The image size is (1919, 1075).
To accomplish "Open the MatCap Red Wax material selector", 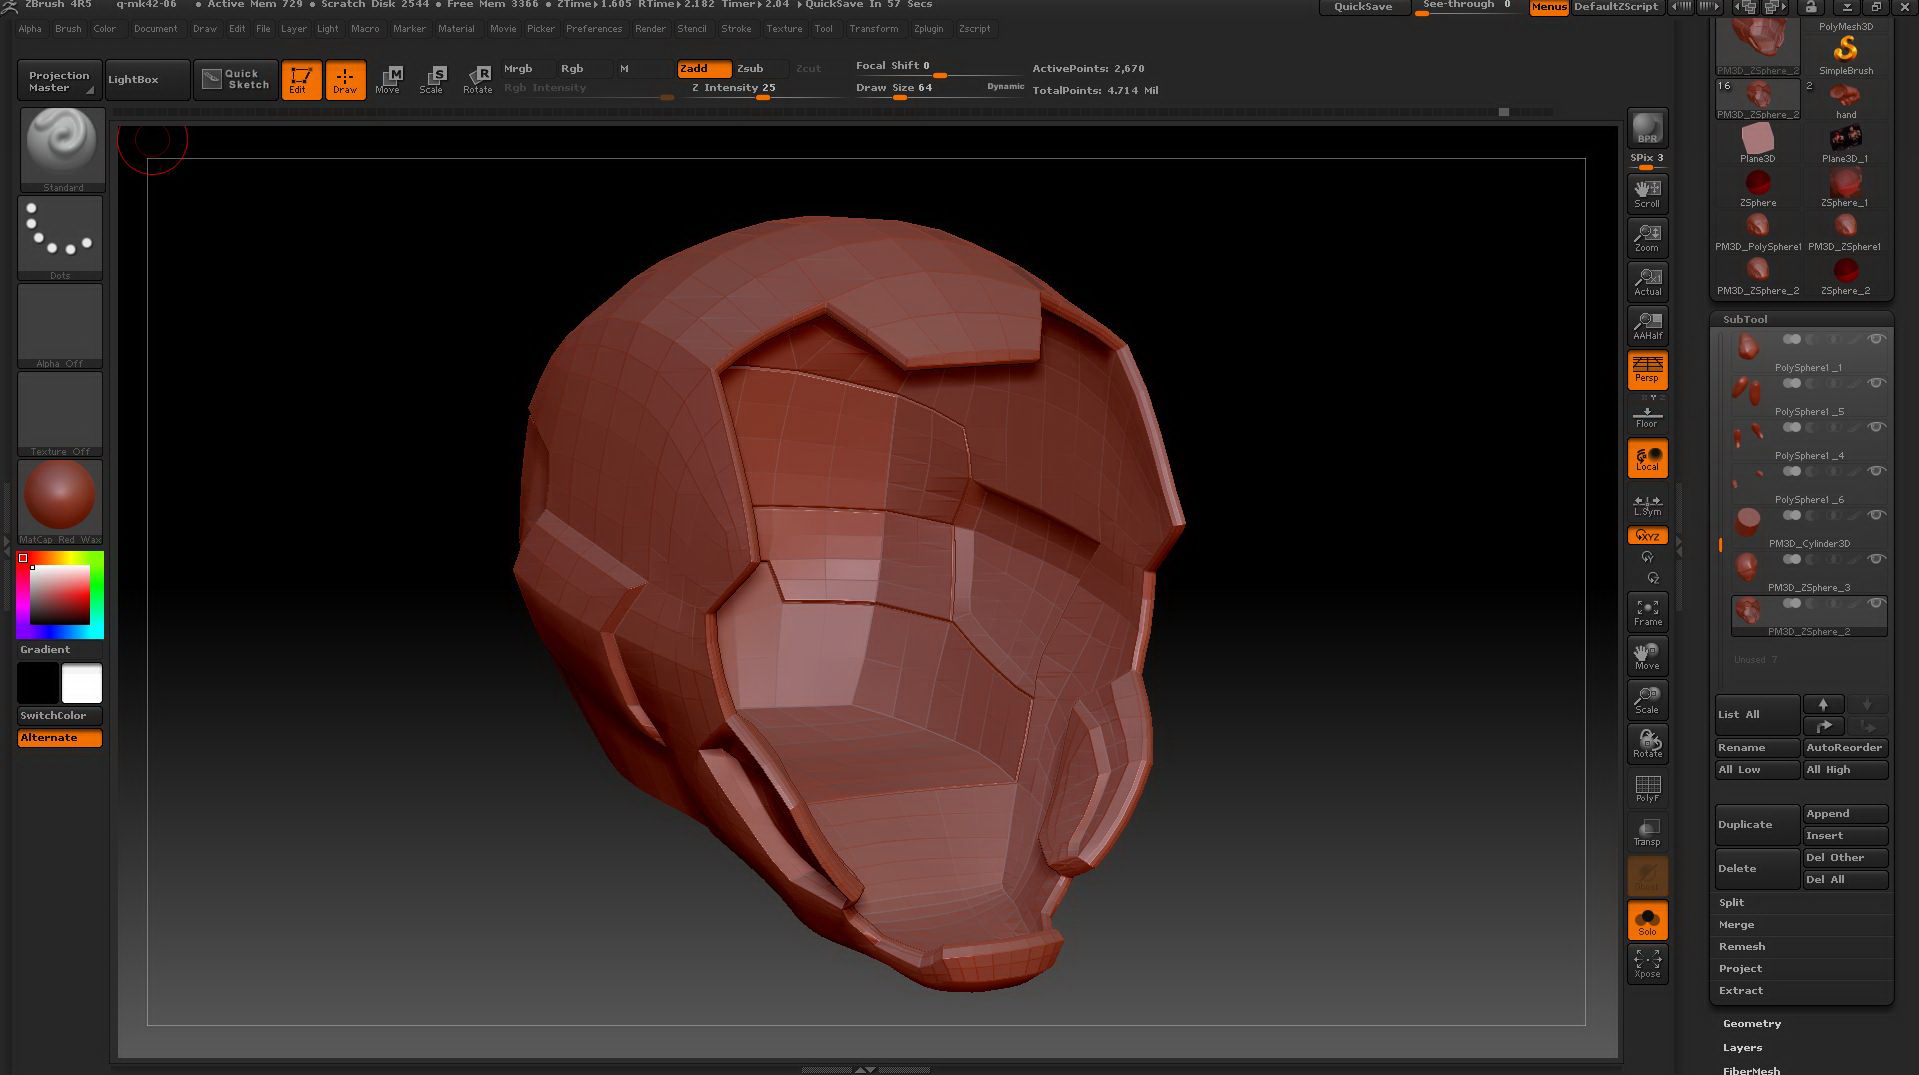I will click(60, 502).
